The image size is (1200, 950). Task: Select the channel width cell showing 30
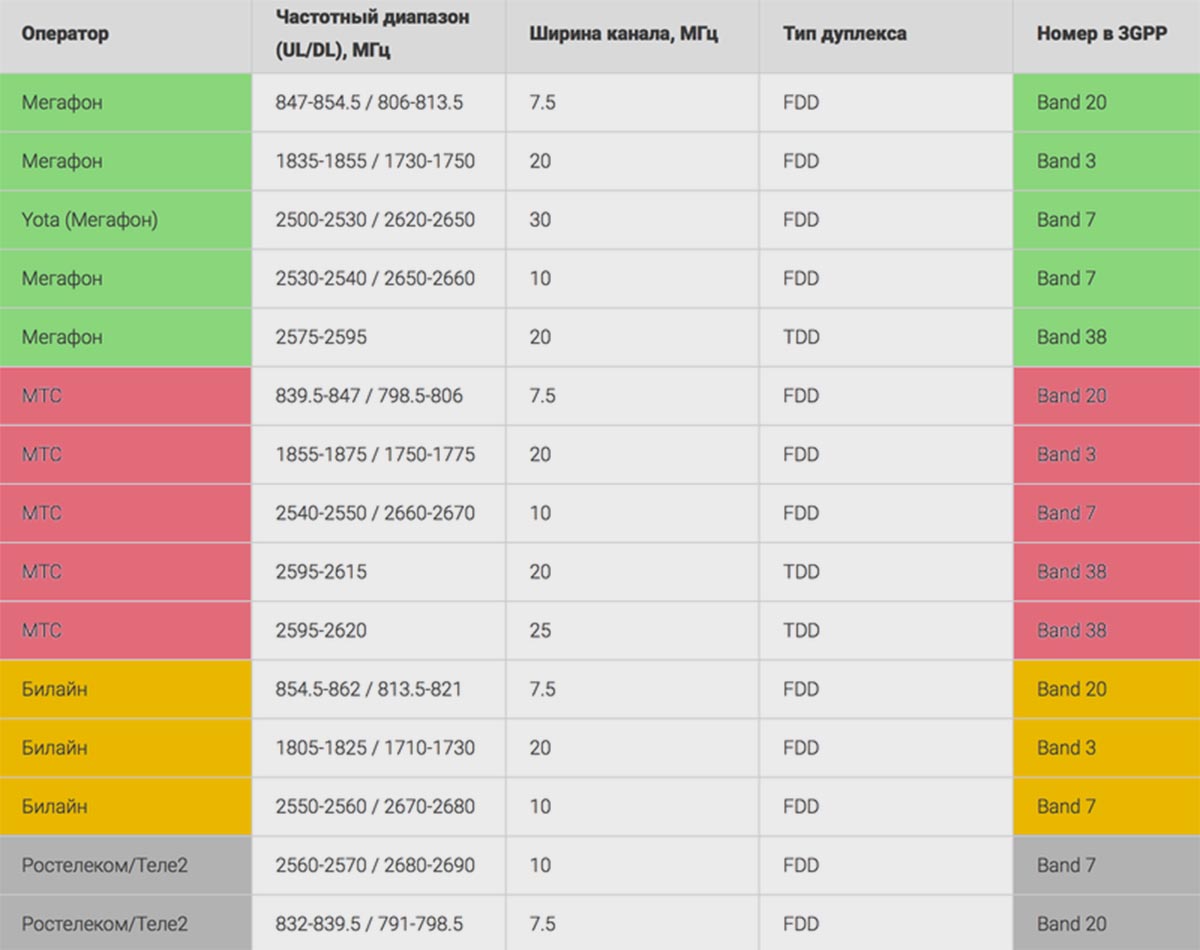tap(540, 220)
